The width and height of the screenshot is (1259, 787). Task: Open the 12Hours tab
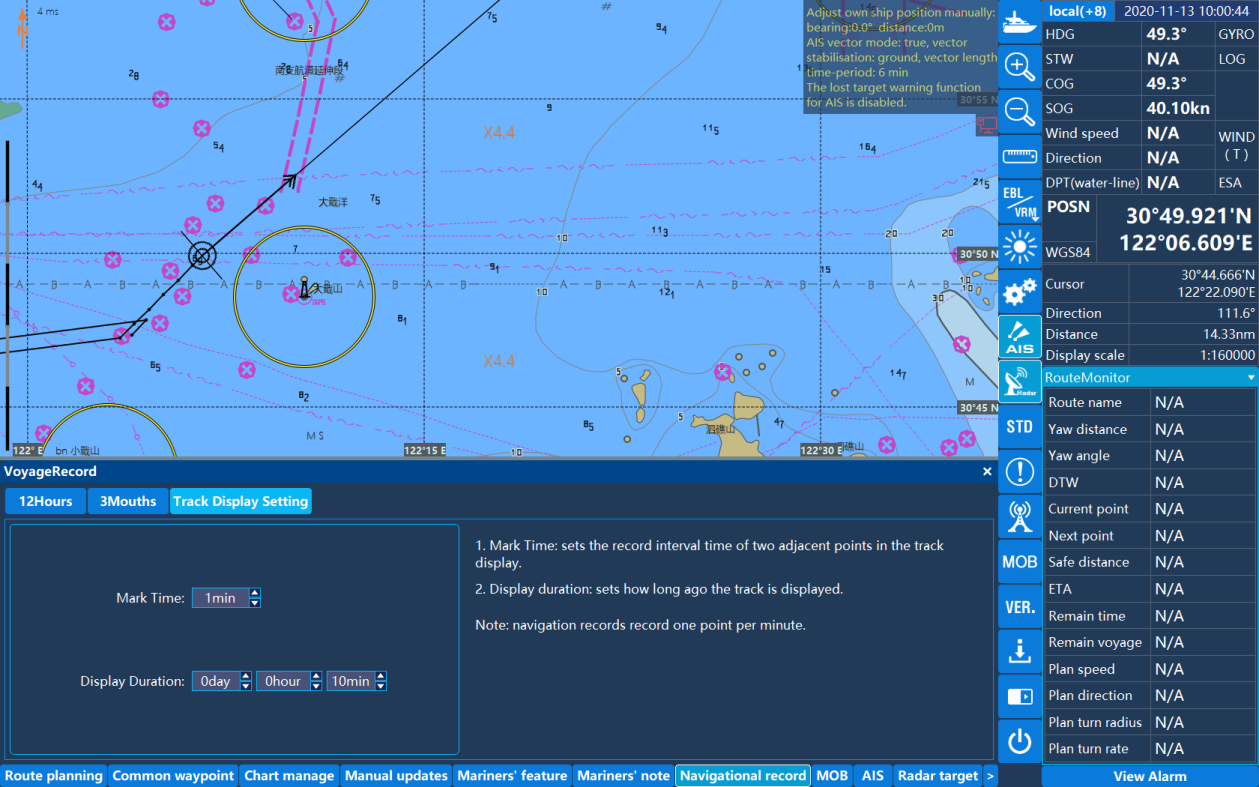(46, 501)
